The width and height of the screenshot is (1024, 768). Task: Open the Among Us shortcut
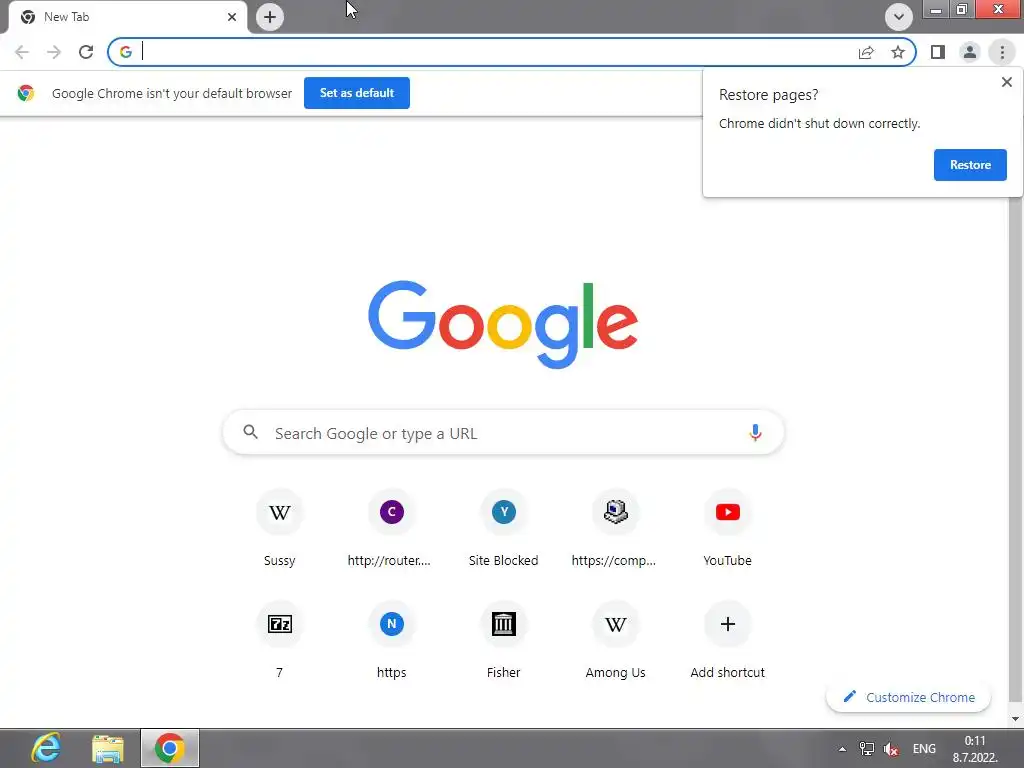click(x=615, y=639)
